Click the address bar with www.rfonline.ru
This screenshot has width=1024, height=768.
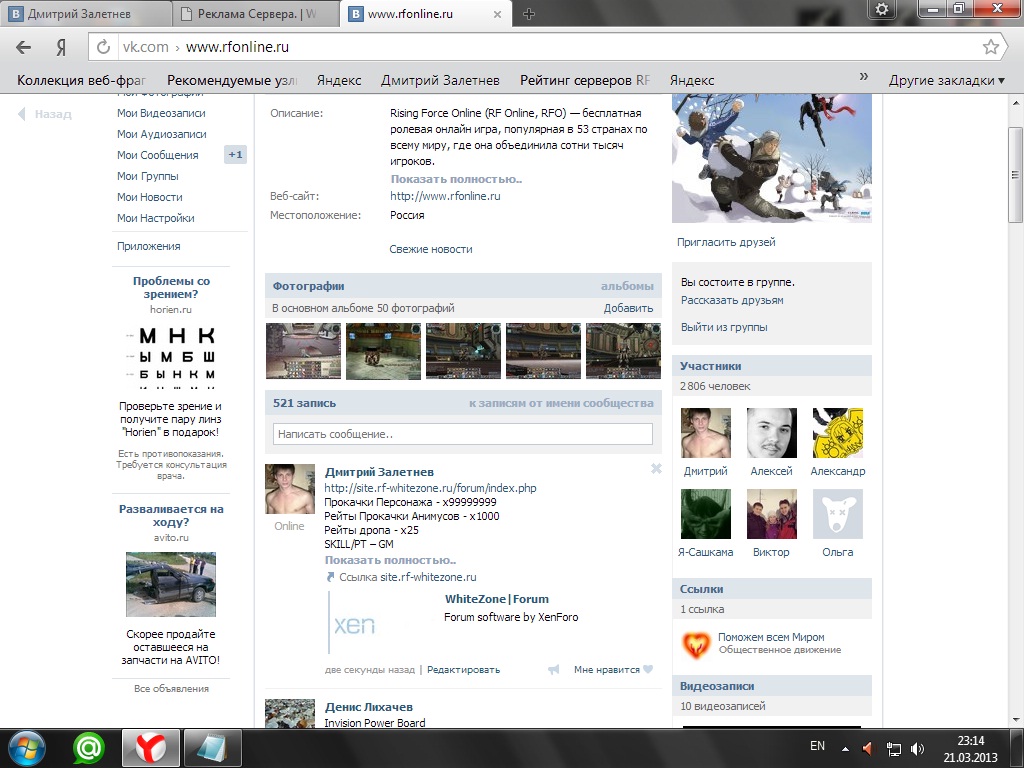point(549,47)
